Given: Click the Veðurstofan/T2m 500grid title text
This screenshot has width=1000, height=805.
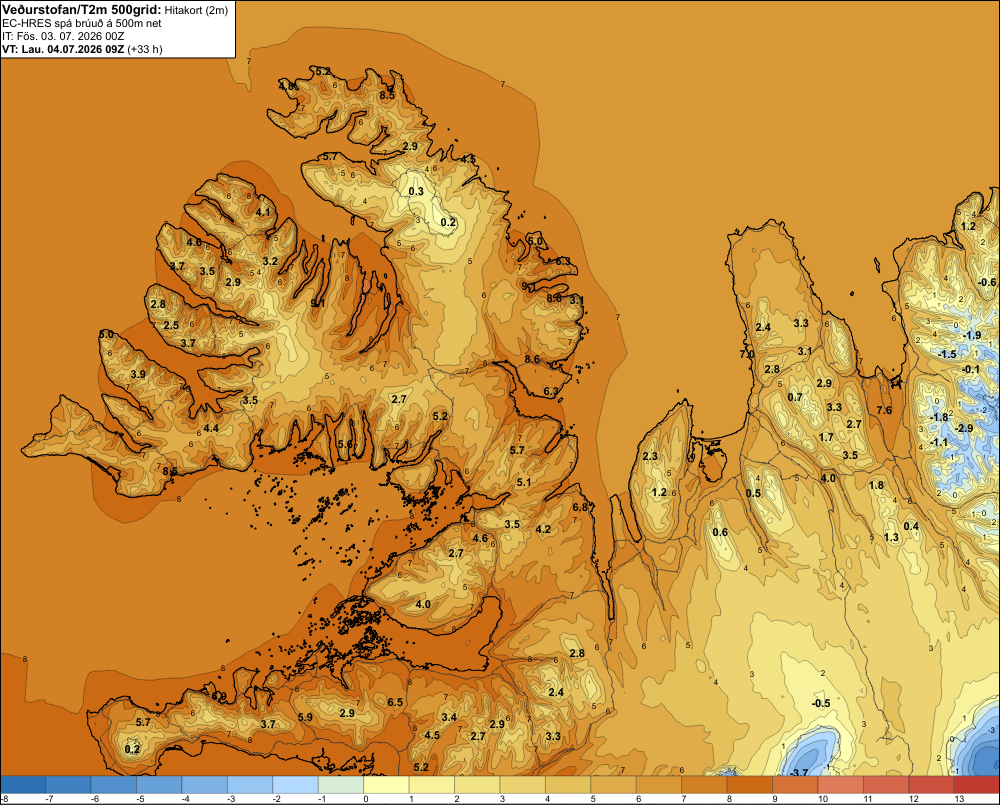Looking at the screenshot, I should click(81, 9).
